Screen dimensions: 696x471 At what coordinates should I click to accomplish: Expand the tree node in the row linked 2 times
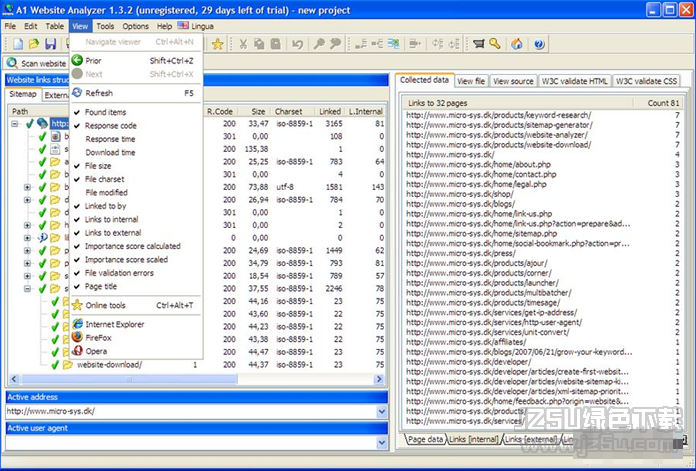(x=28, y=226)
